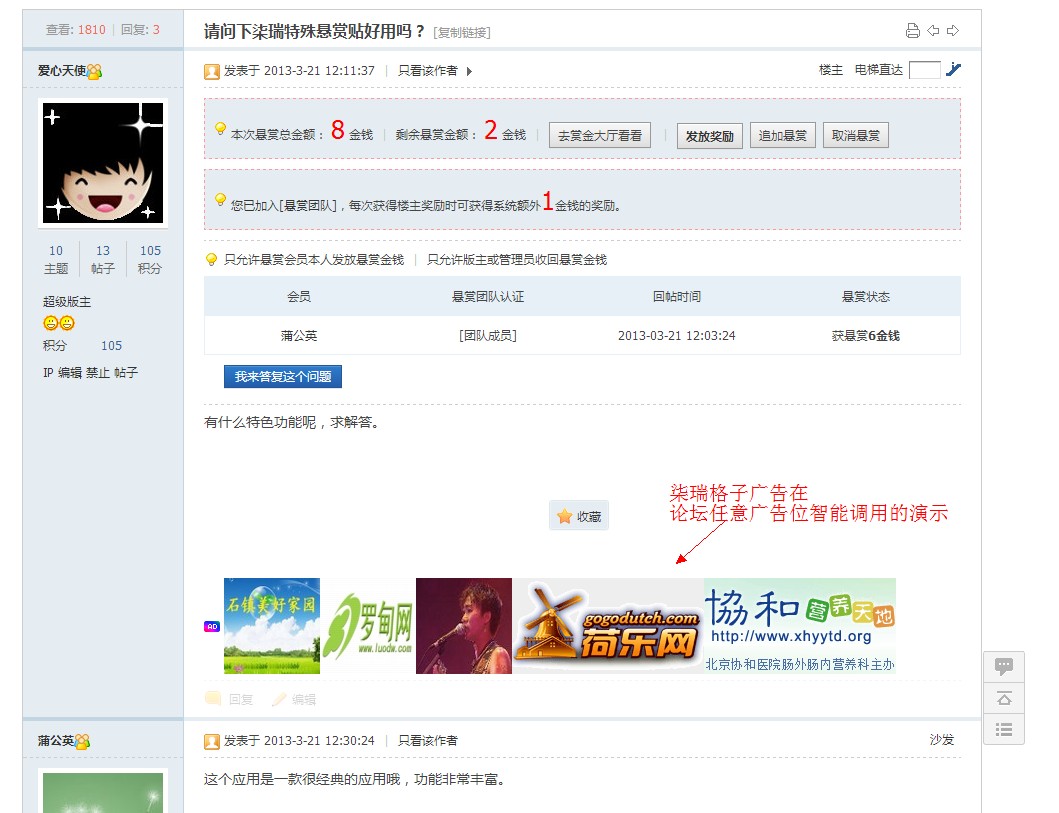The height and width of the screenshot is (813, 1059).
Task: Click the 回复 link under the first post
Action: pos(241,700)
